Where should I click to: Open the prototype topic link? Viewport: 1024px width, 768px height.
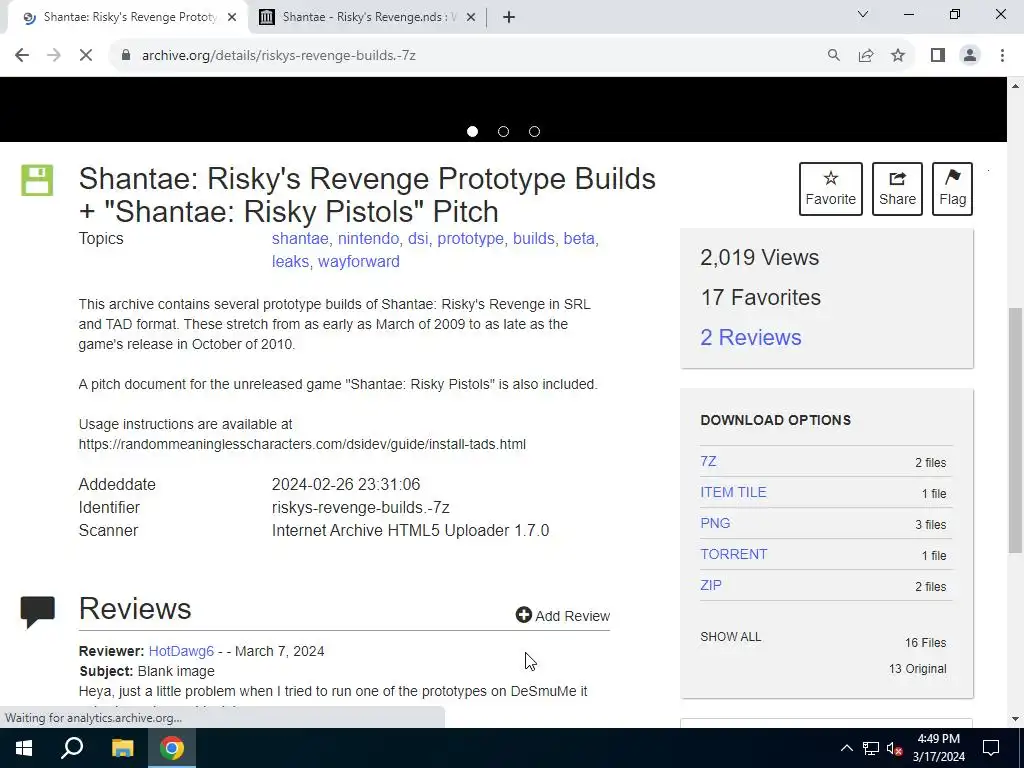[470, 238]
